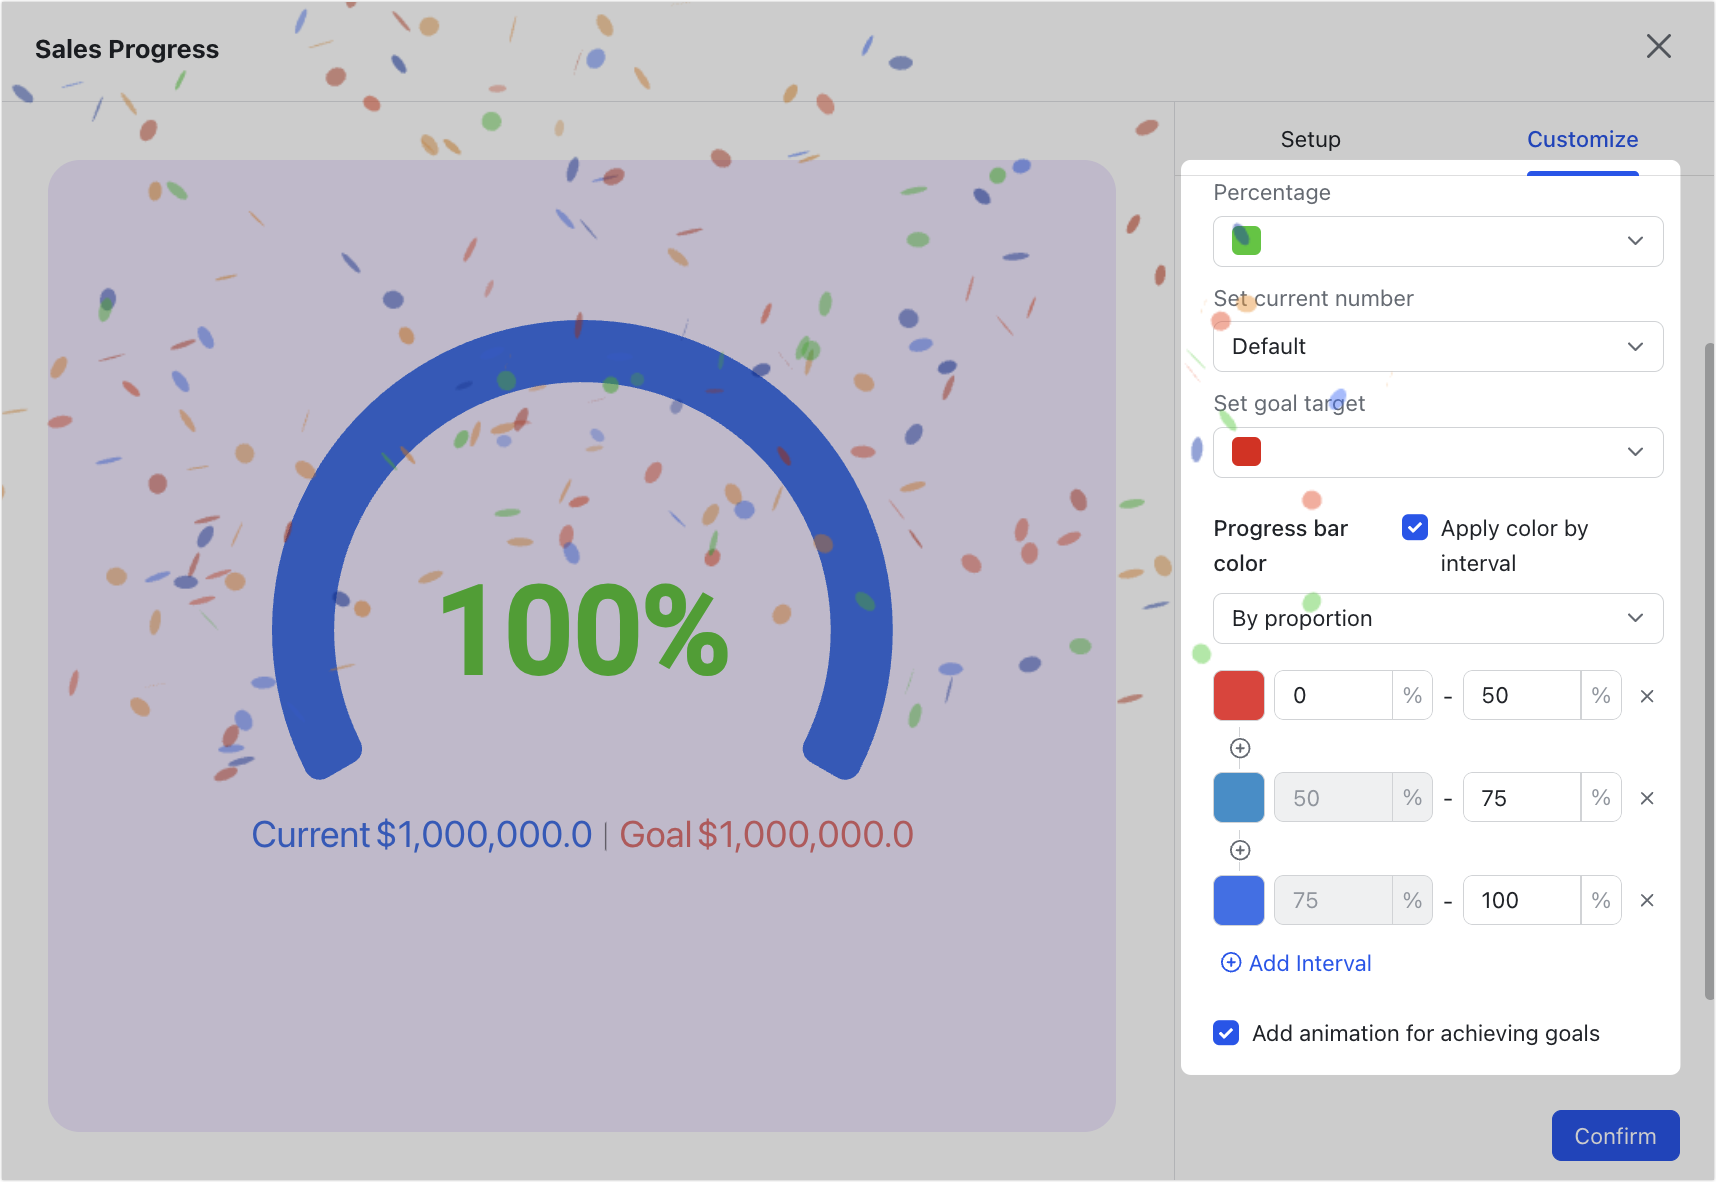Select the Customize tab
1716x1182 pixels.
pos(1582,139)
